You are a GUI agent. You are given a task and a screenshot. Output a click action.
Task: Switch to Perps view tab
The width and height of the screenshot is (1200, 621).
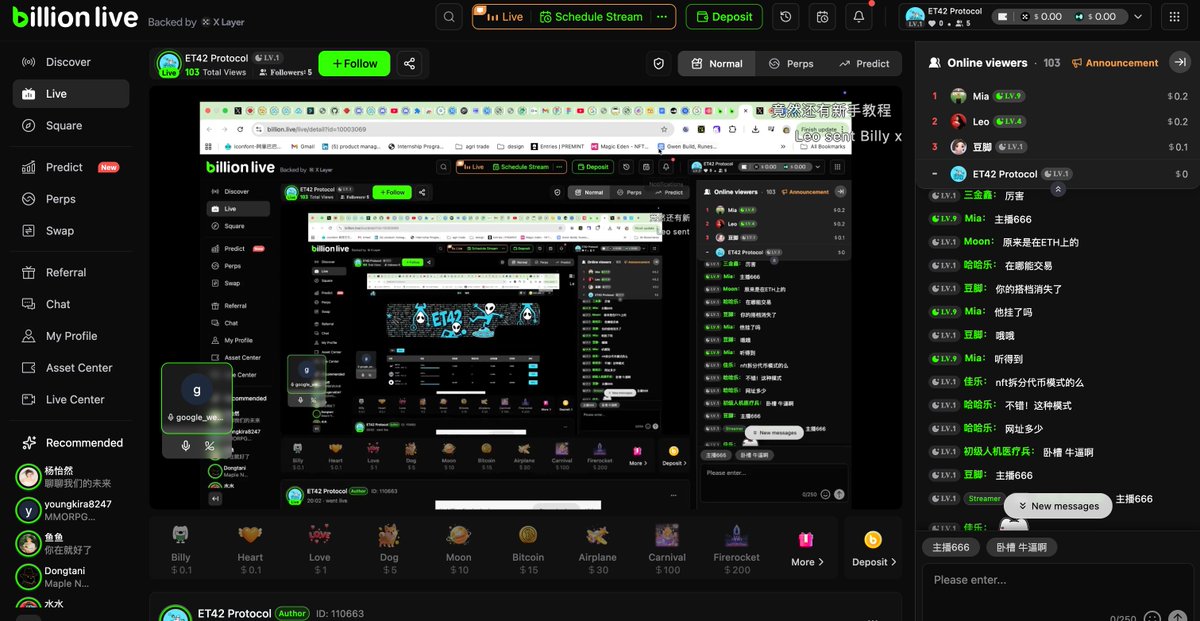click(791, 63)
